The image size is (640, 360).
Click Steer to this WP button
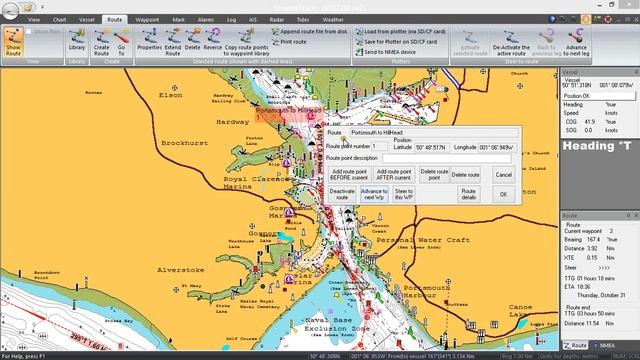[x=404, y=194]
